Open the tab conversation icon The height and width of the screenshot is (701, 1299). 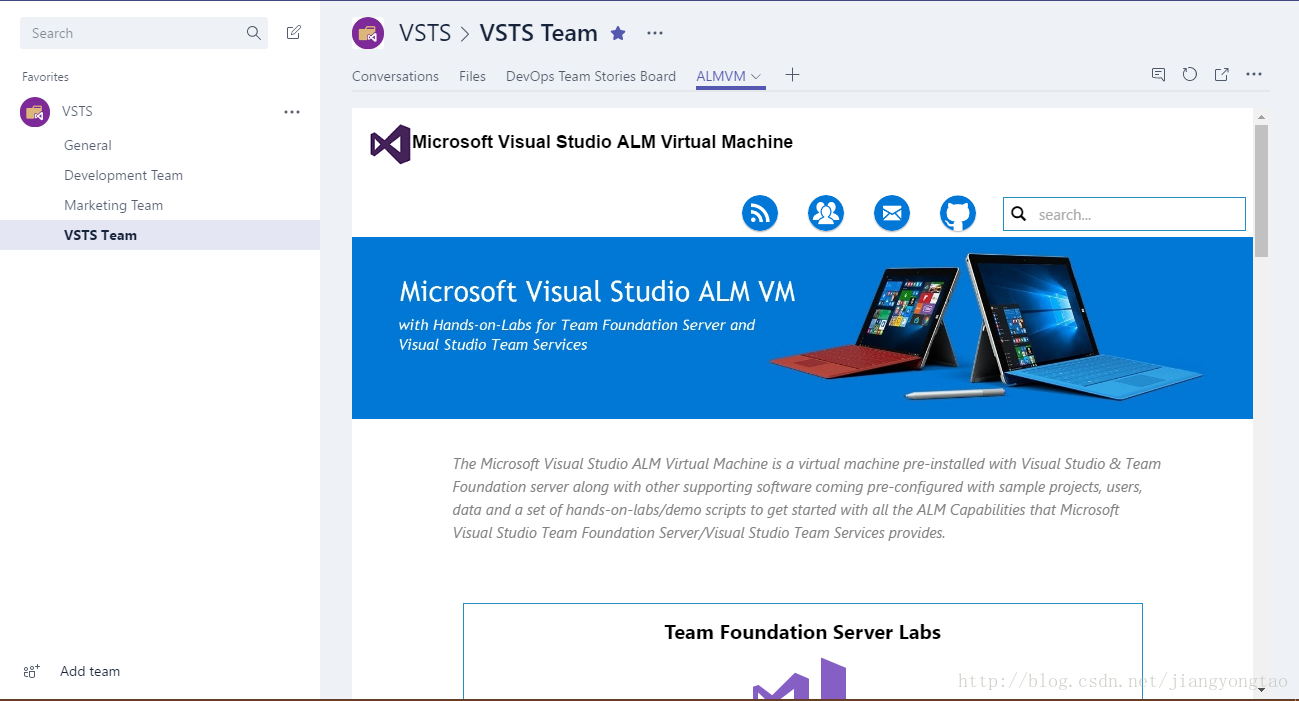point(1158,74)
